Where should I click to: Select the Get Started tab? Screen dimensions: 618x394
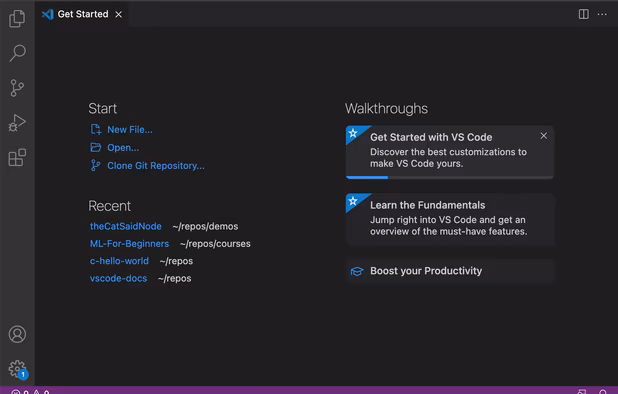tap(82, 14)
